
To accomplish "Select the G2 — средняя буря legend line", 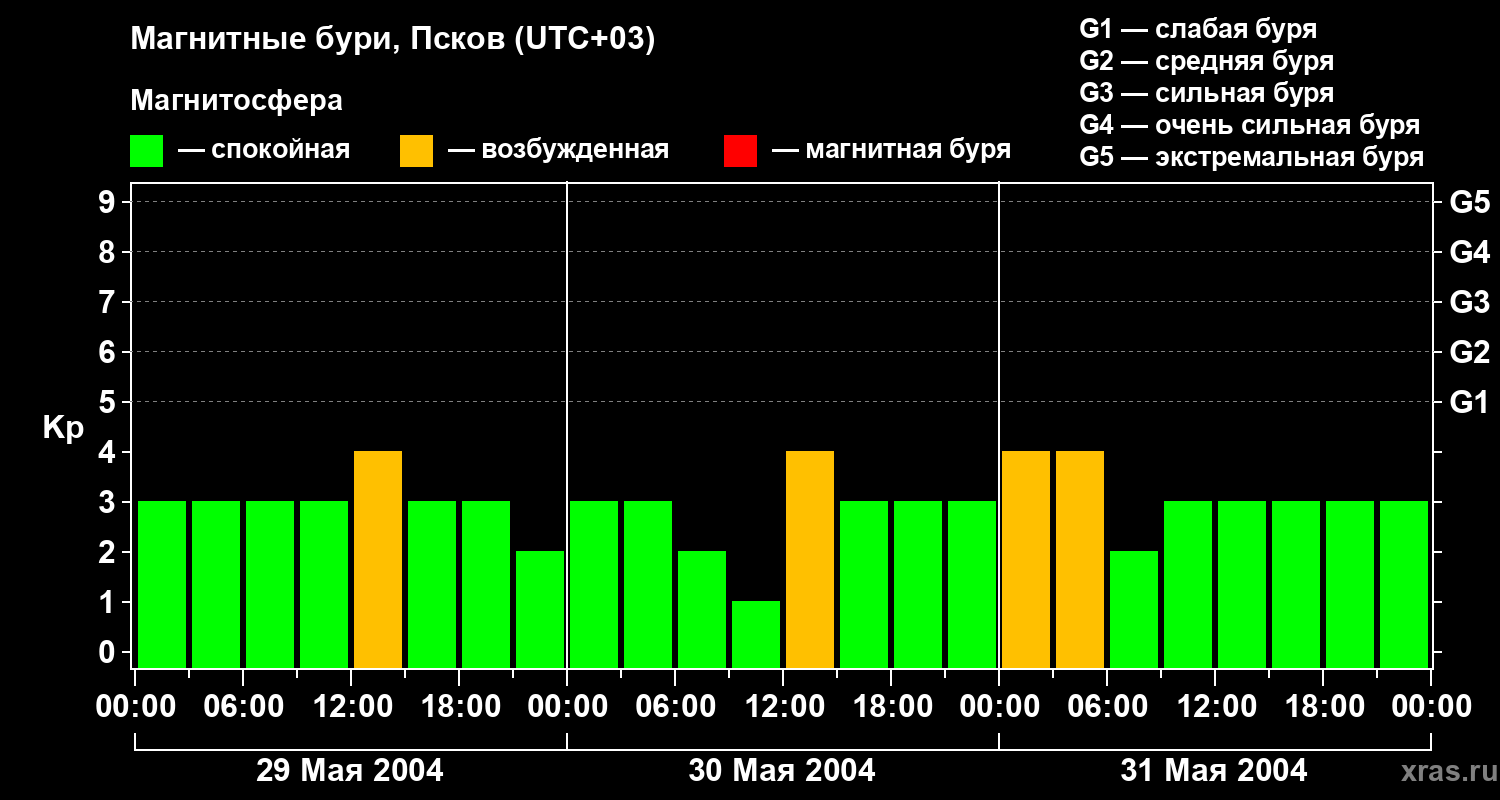I will point(1207,61).
